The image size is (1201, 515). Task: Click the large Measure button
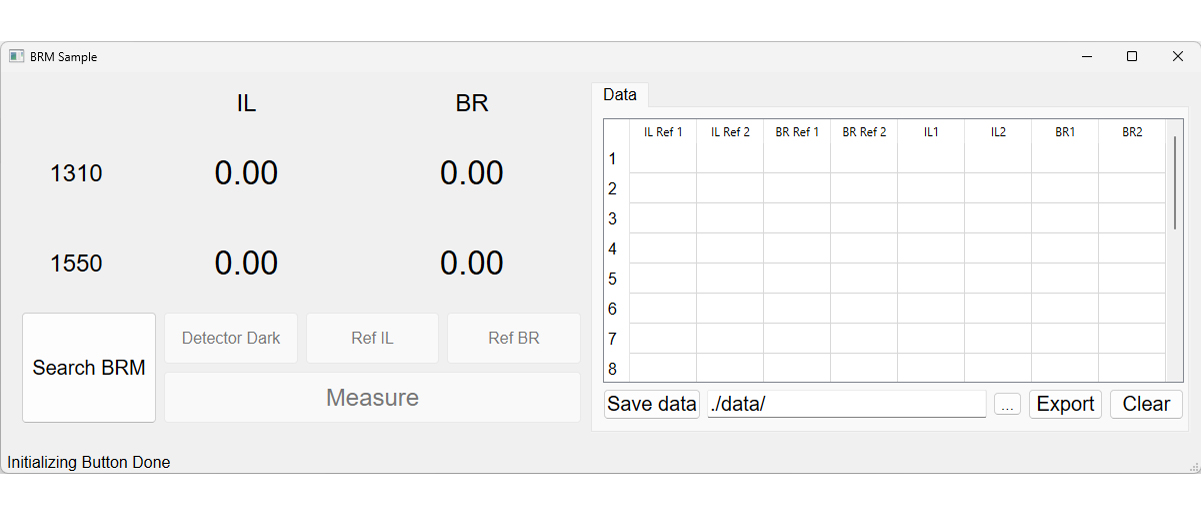pyautogui.click(x=372, y=398)
